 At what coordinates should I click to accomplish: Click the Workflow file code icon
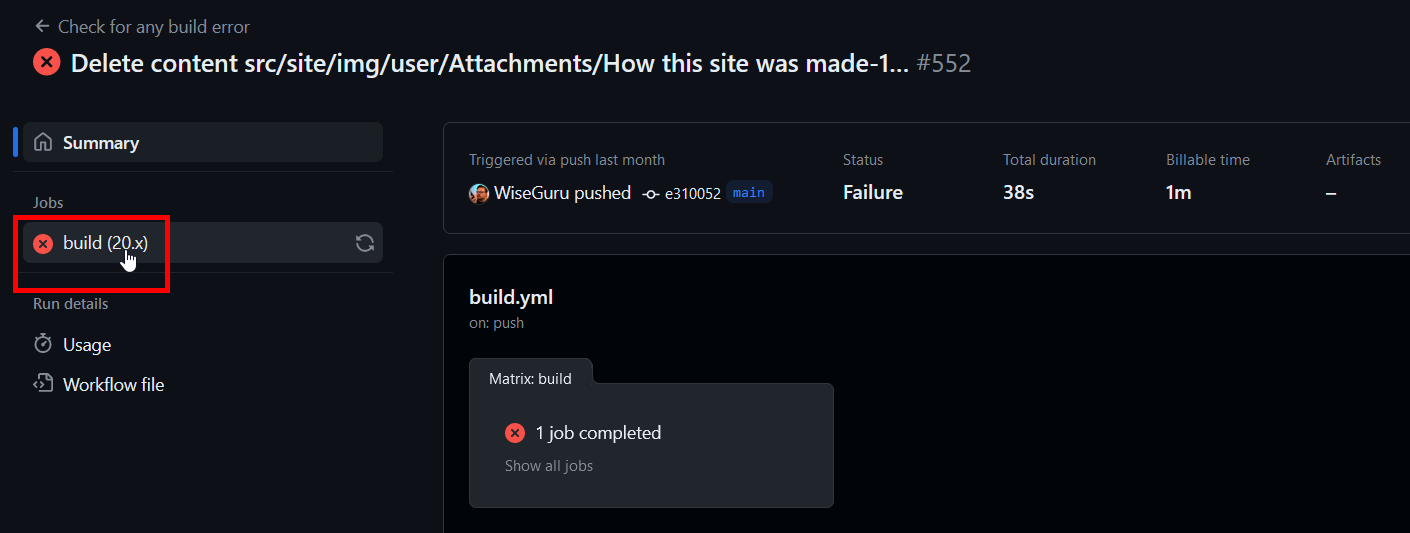[43, 384]
